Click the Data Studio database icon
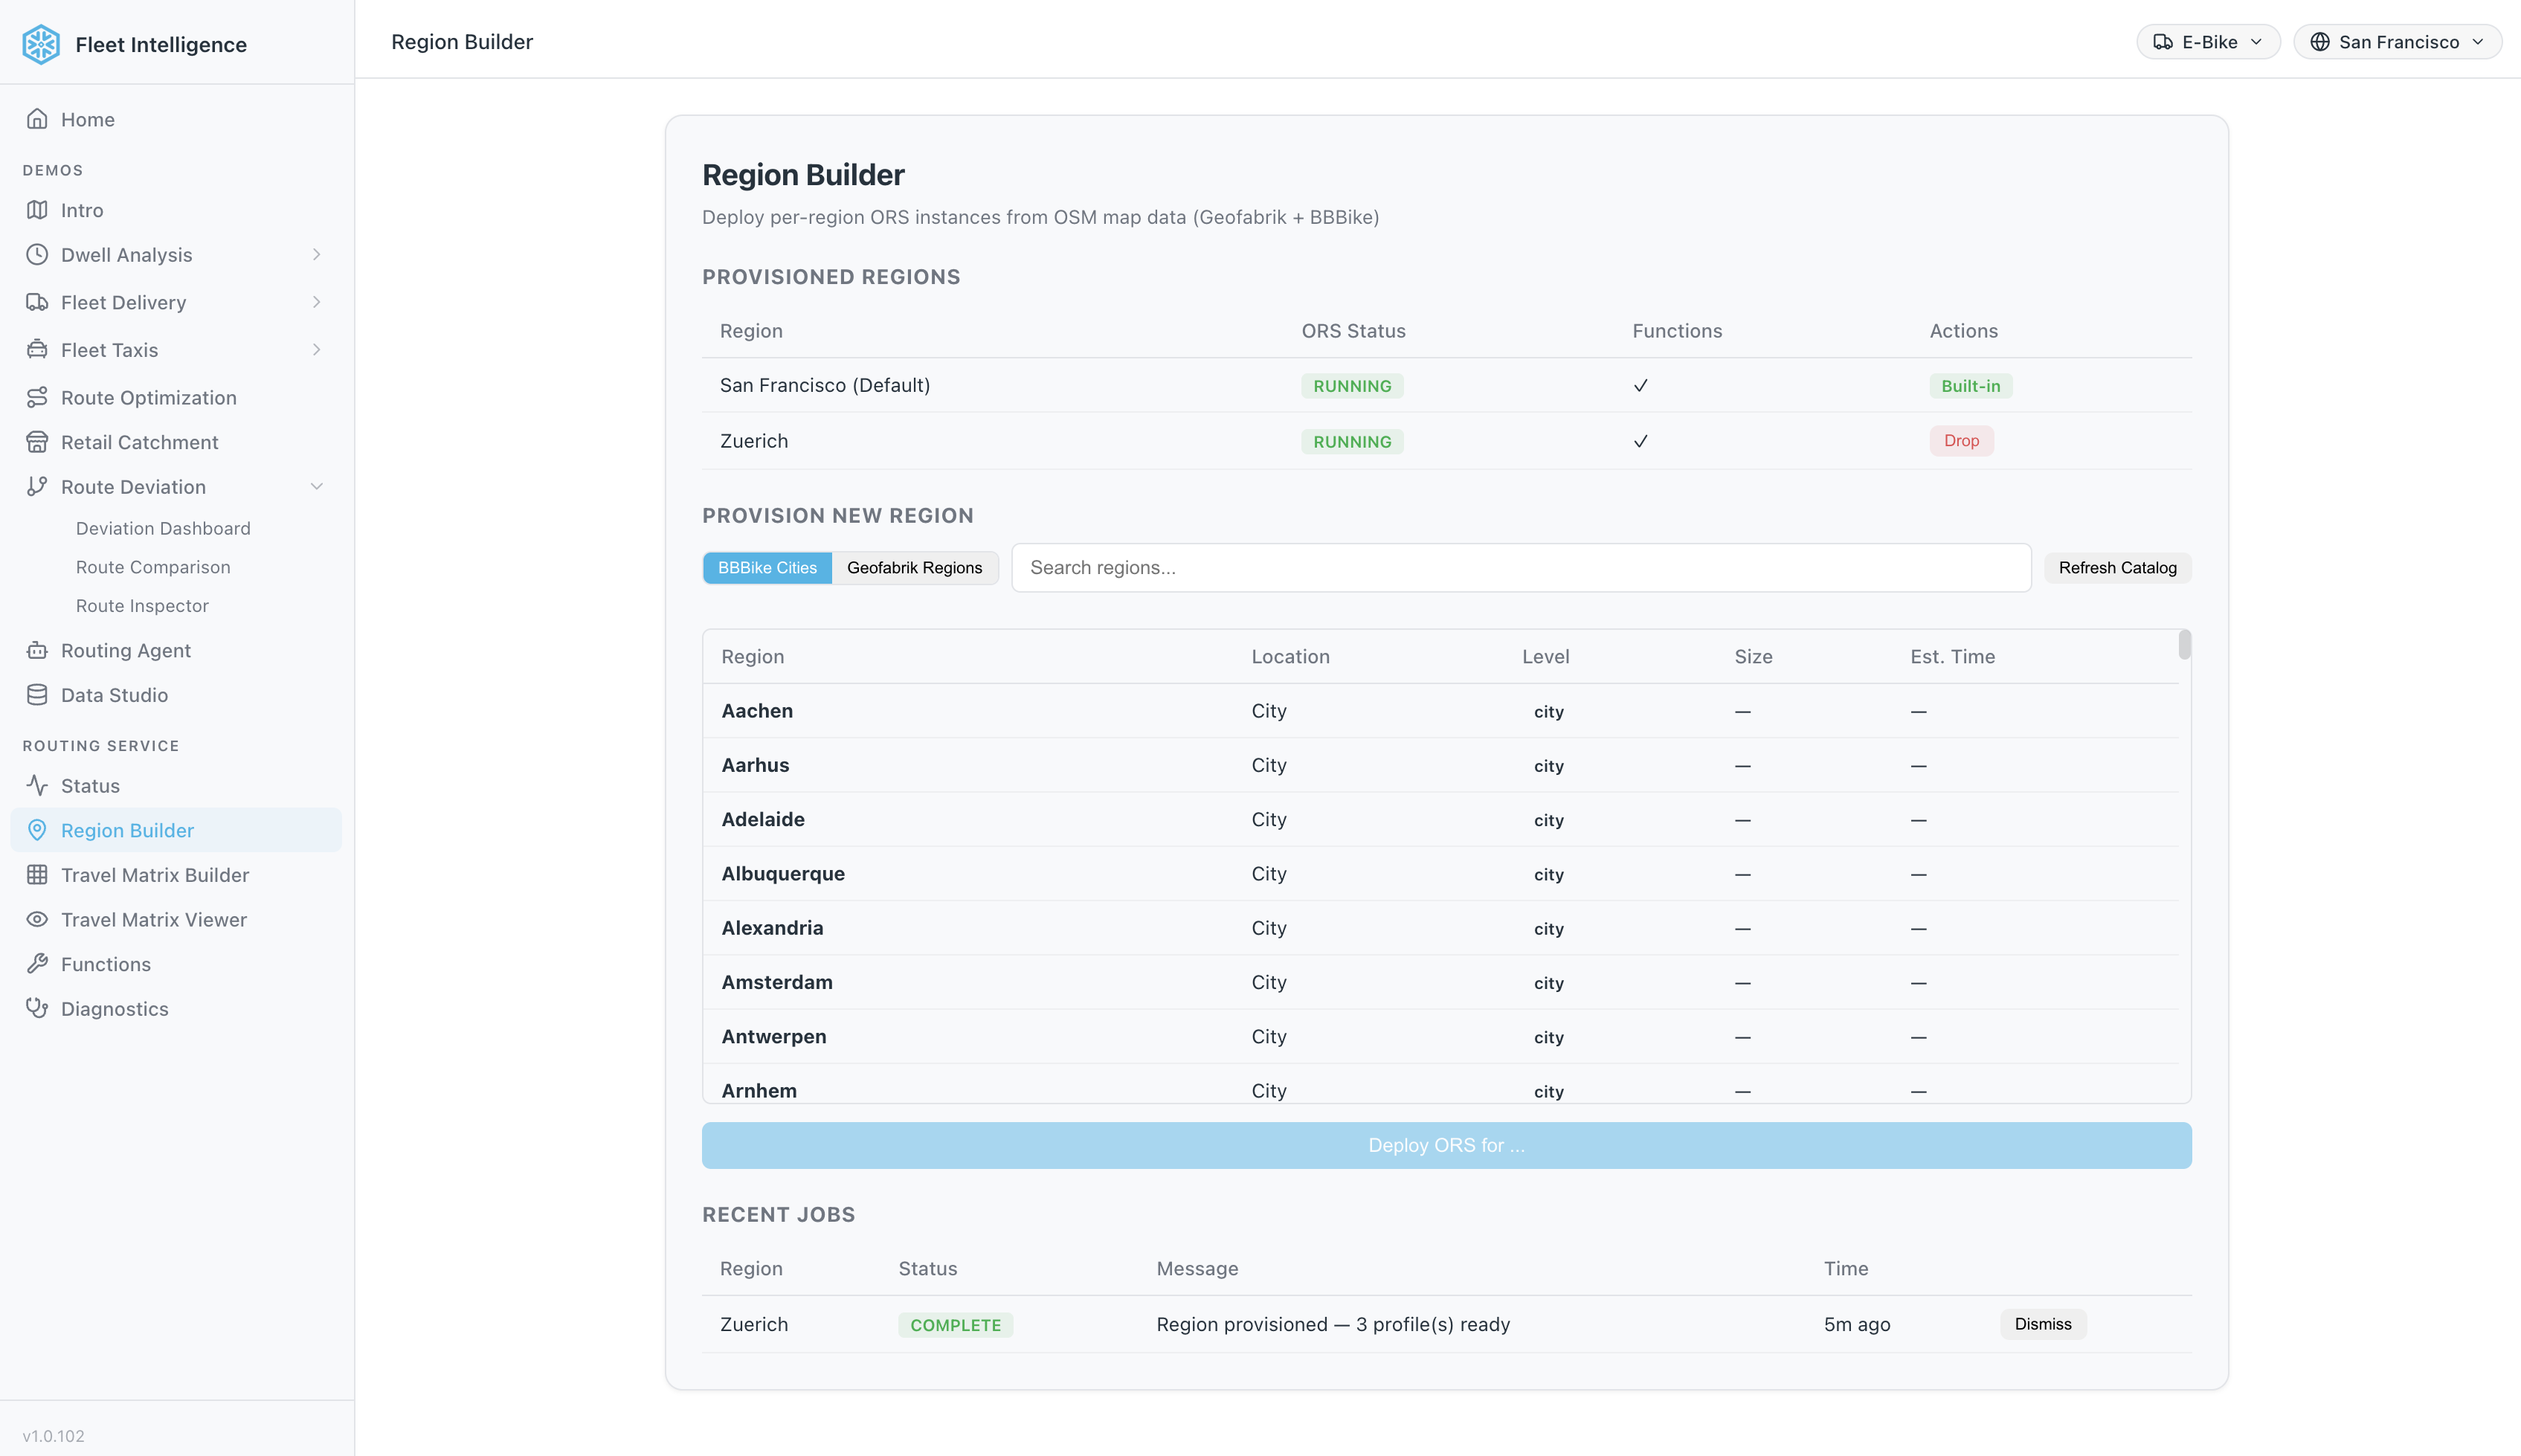The width and height of the screenshot is (2521, 1456). pos(37,695)
